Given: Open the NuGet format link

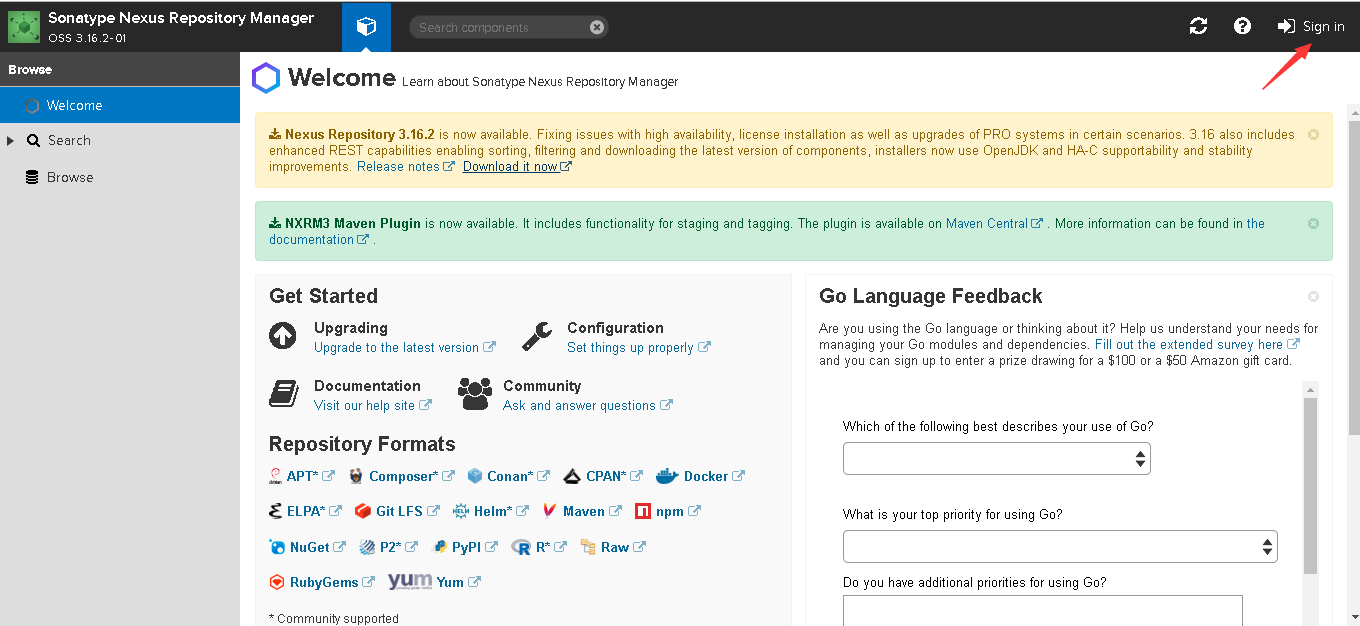Looking at the screenshot, I should click(x=317, y=547).
